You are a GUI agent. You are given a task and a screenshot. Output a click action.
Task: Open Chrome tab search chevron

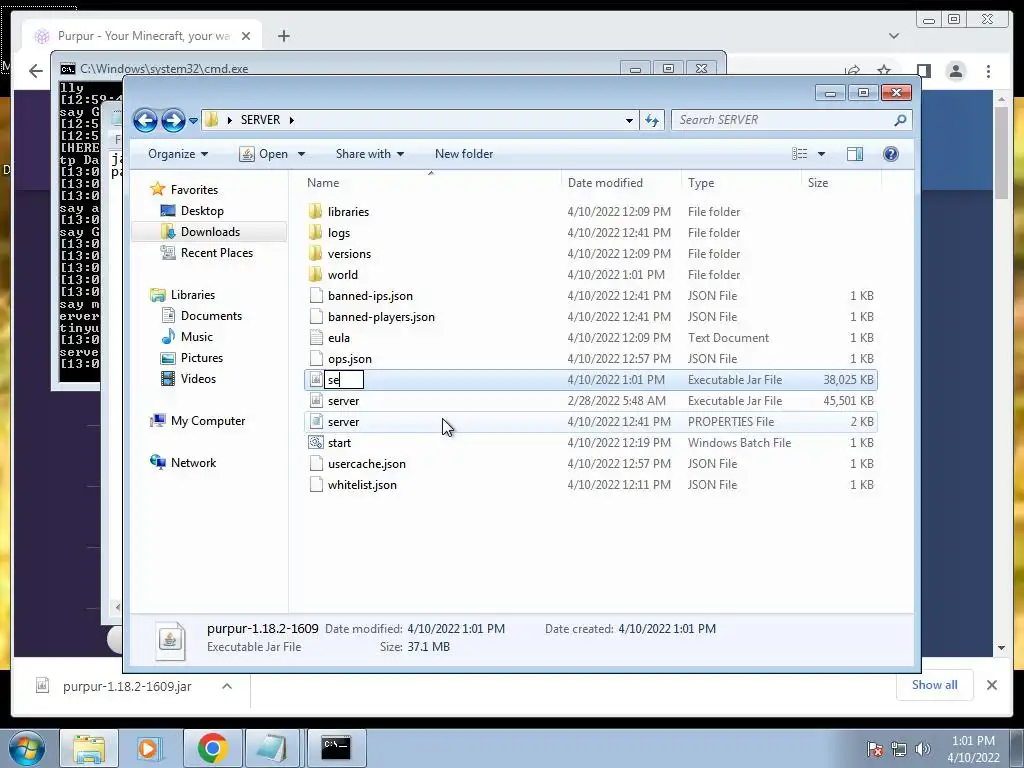click(893, 36)
